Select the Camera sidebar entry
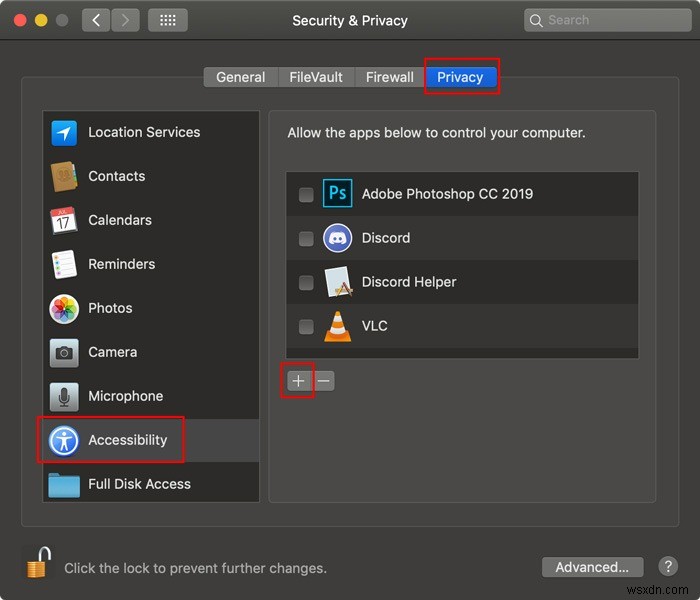 point(151,352)
